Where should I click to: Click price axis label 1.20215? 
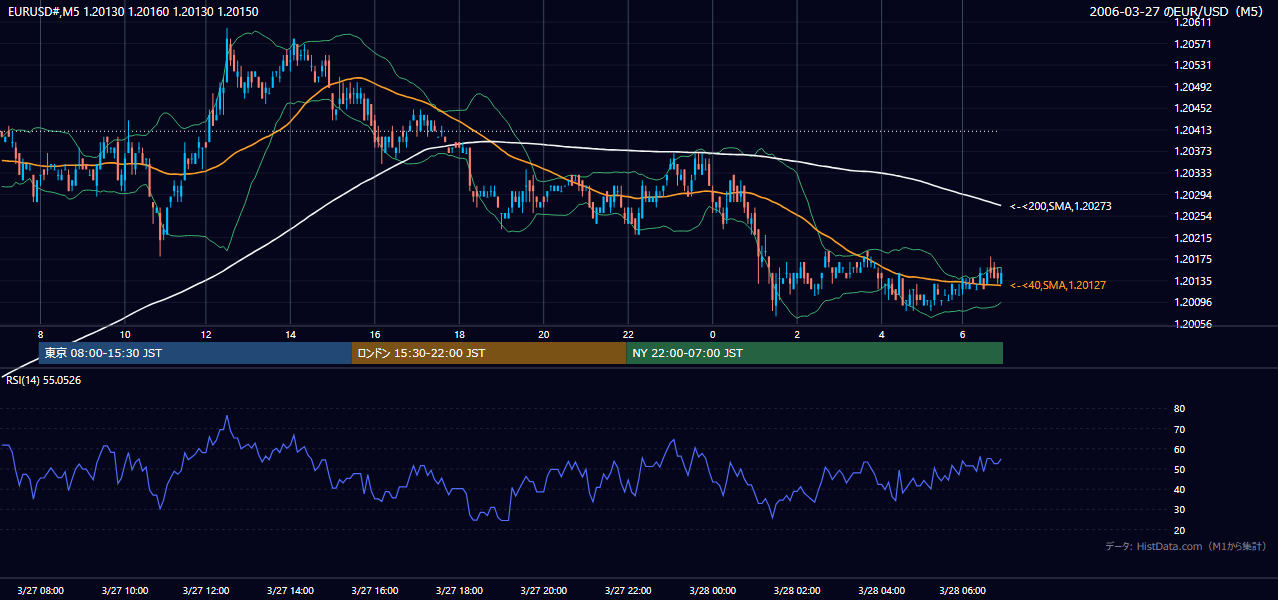1193,238
